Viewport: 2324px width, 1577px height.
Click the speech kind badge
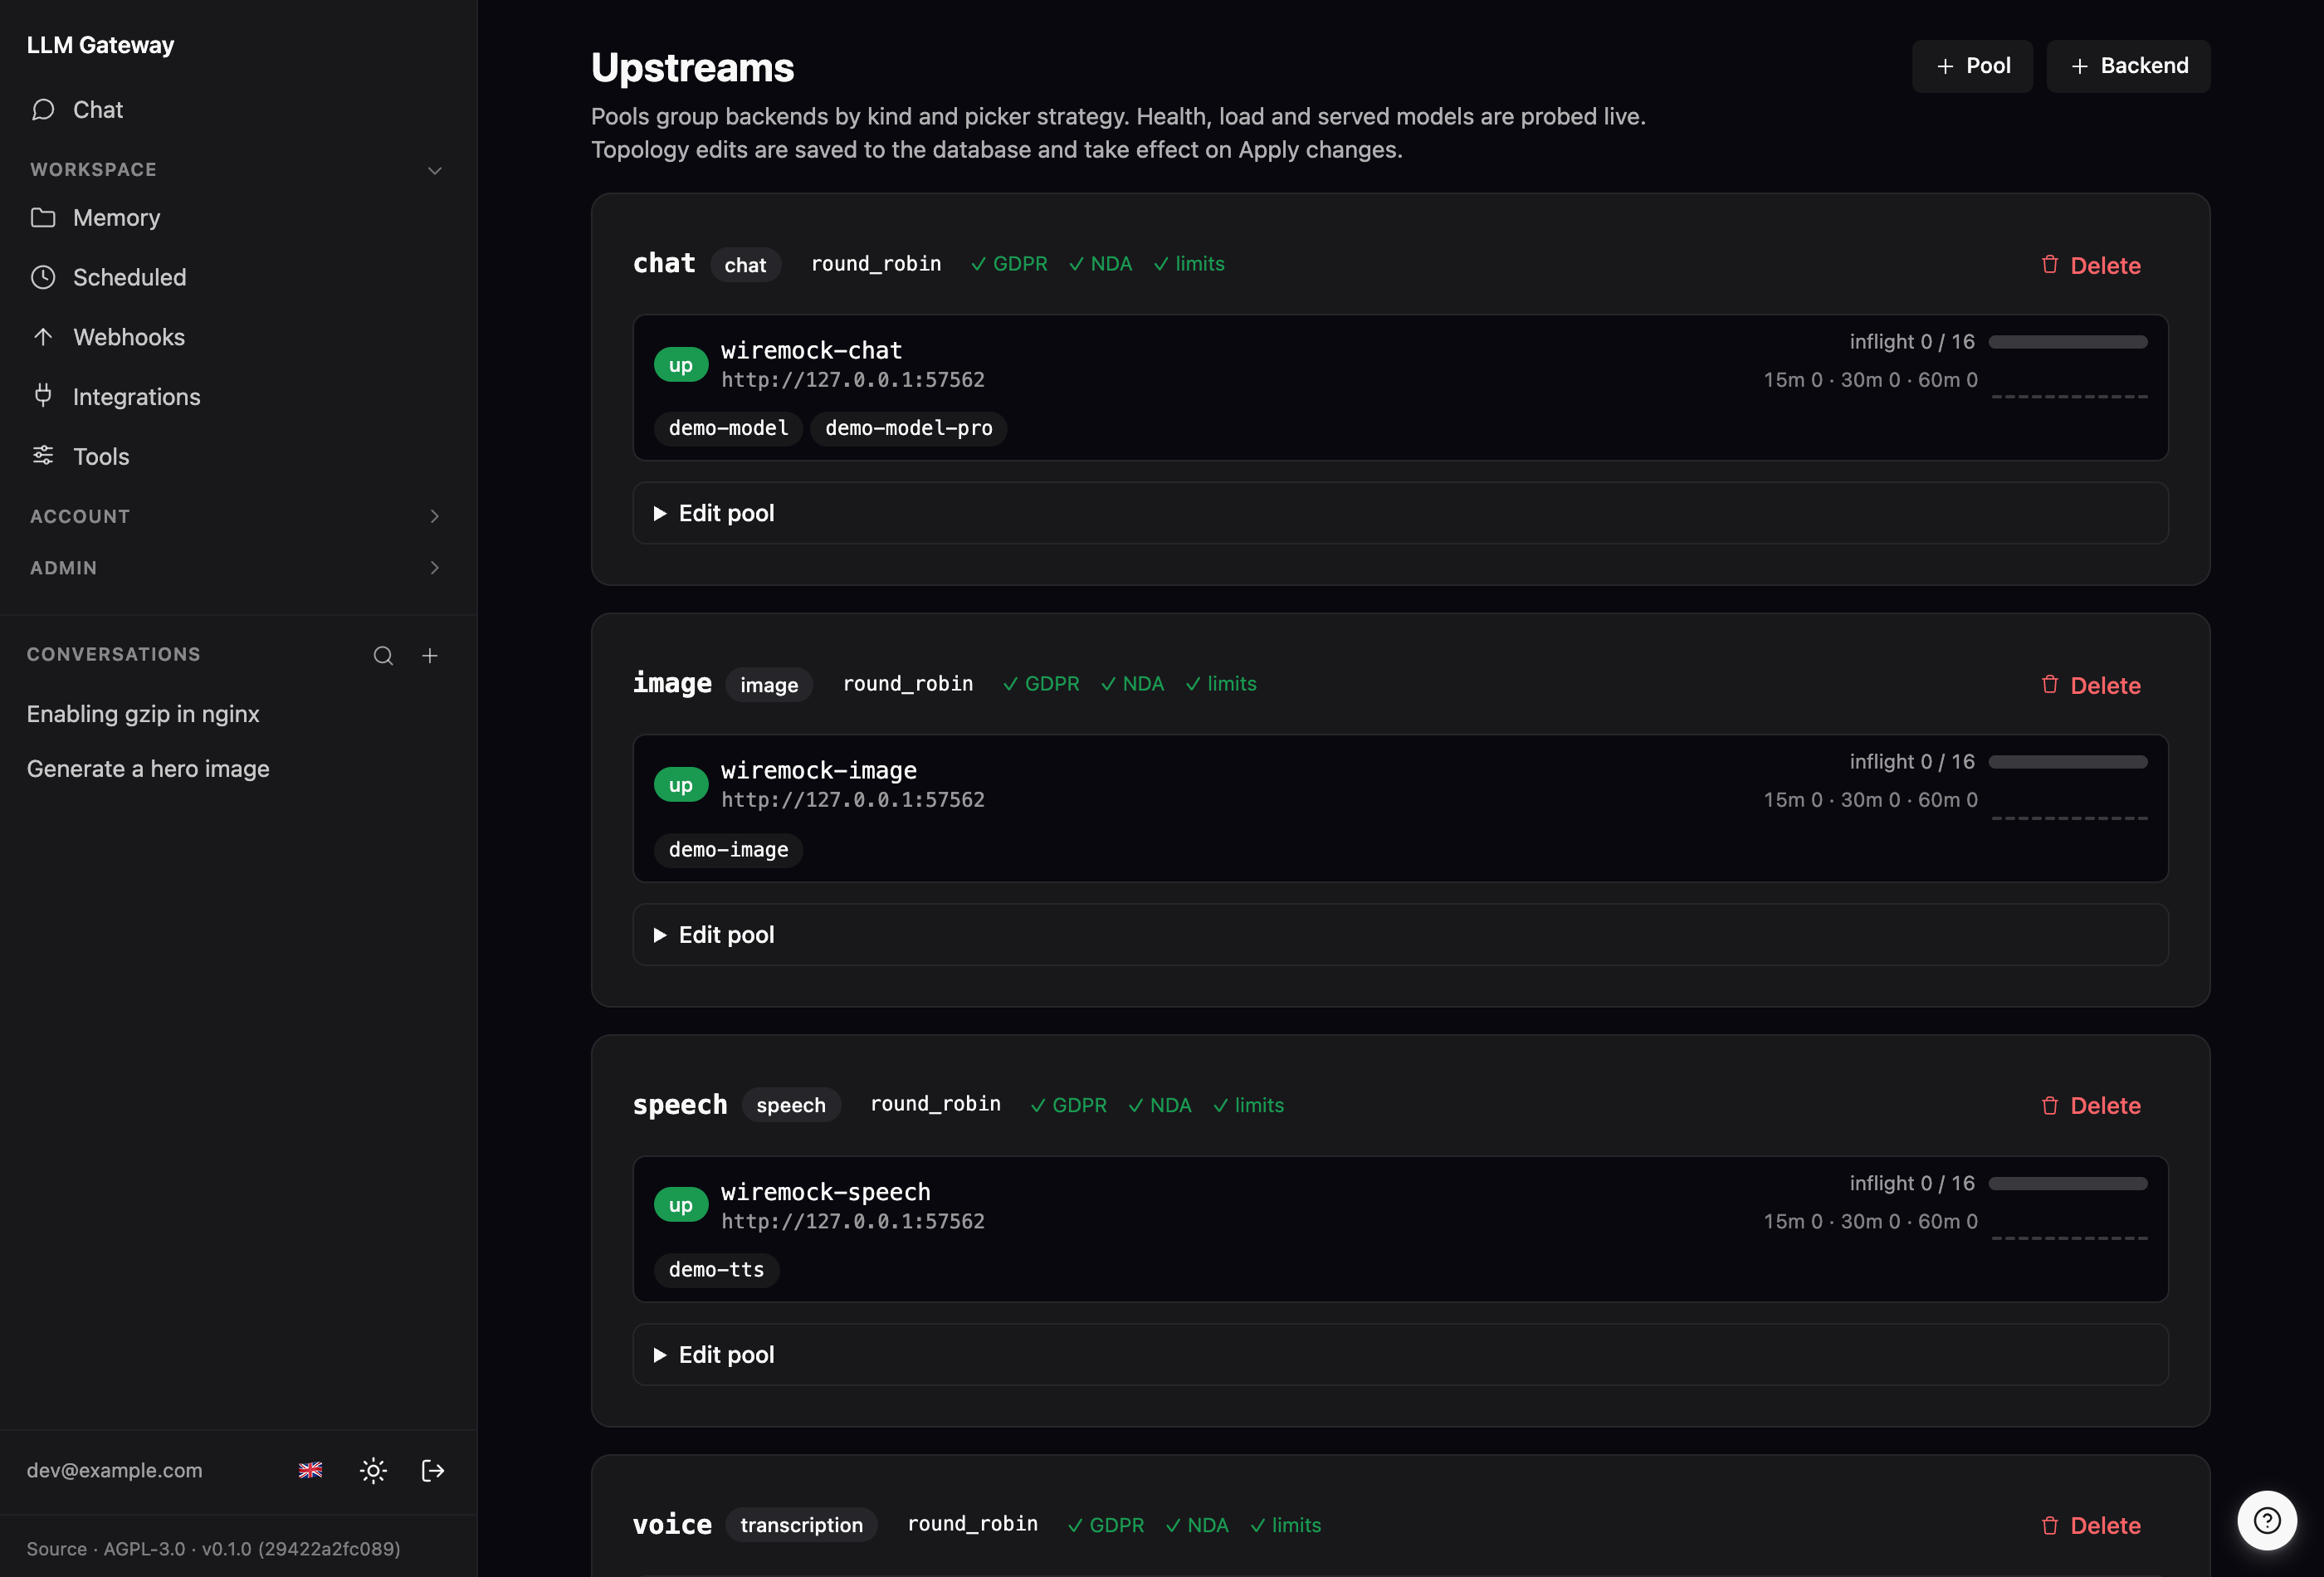(790, 1105)
